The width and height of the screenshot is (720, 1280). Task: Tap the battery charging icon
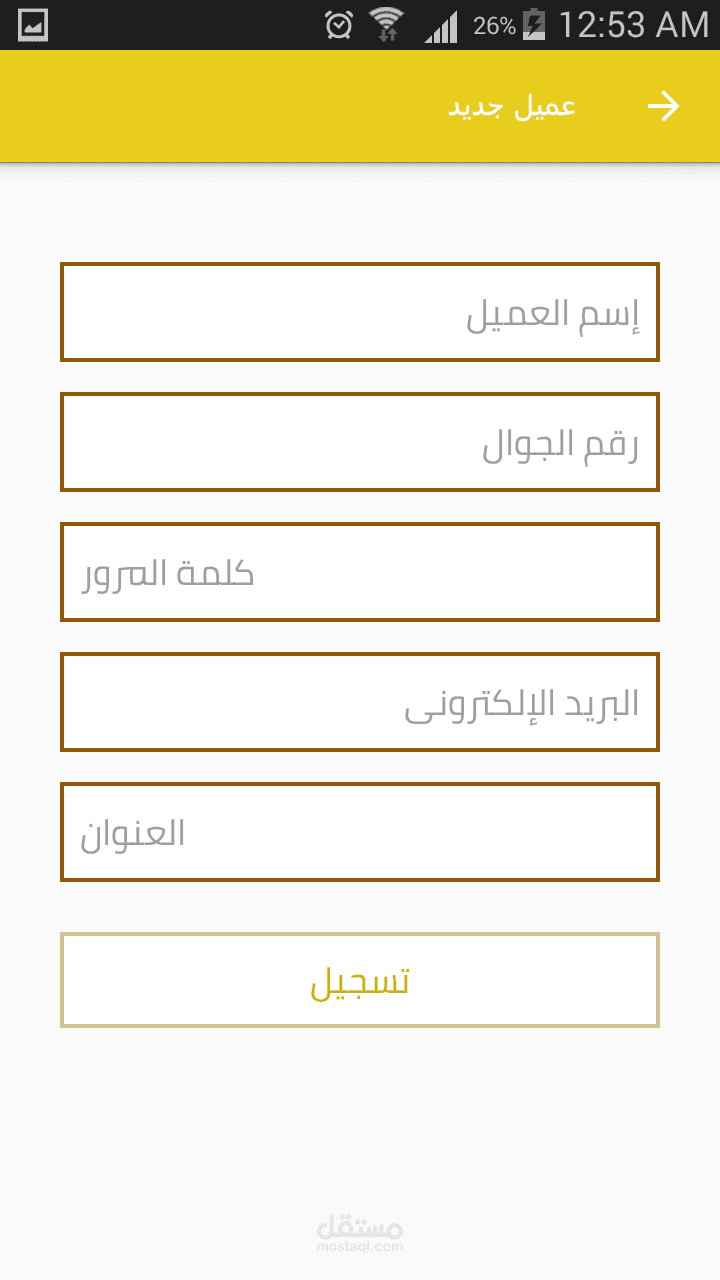(534, 25)
